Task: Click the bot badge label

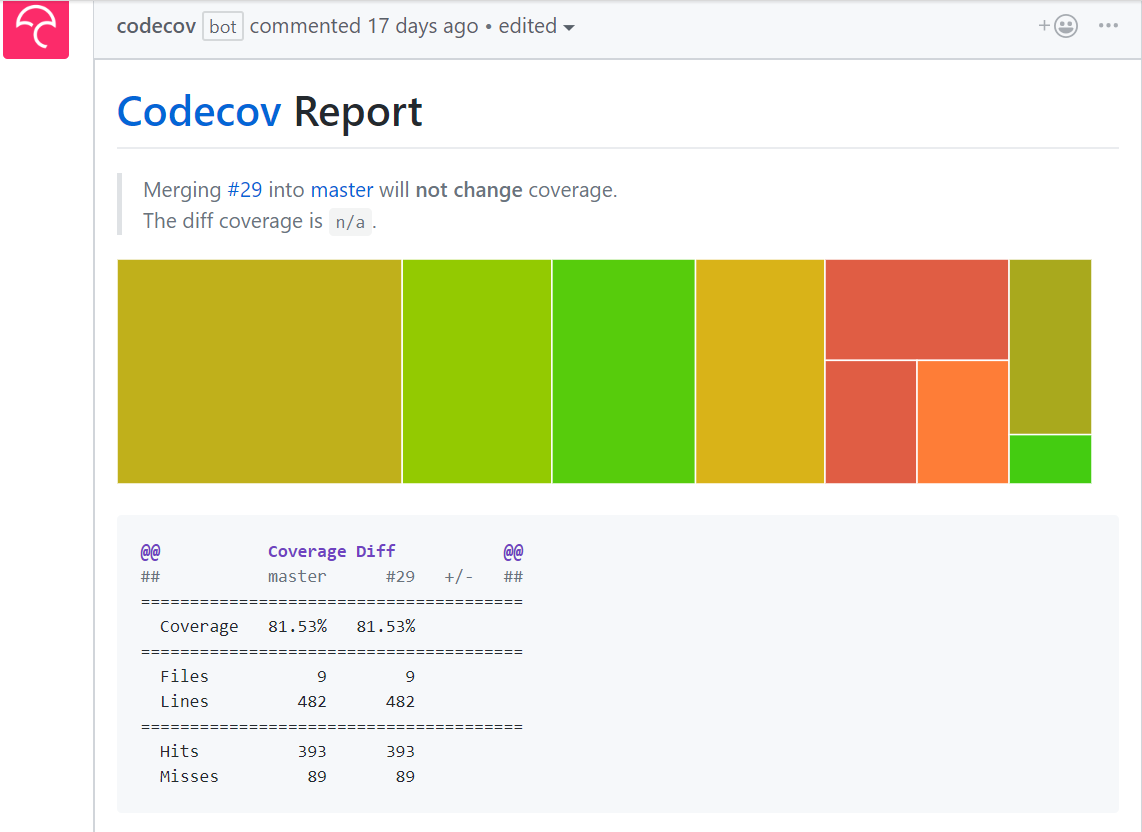Action: click(222, 26)
